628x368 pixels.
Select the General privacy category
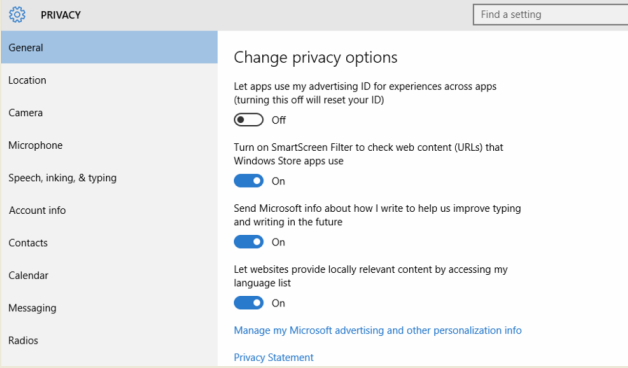(109, 47)
